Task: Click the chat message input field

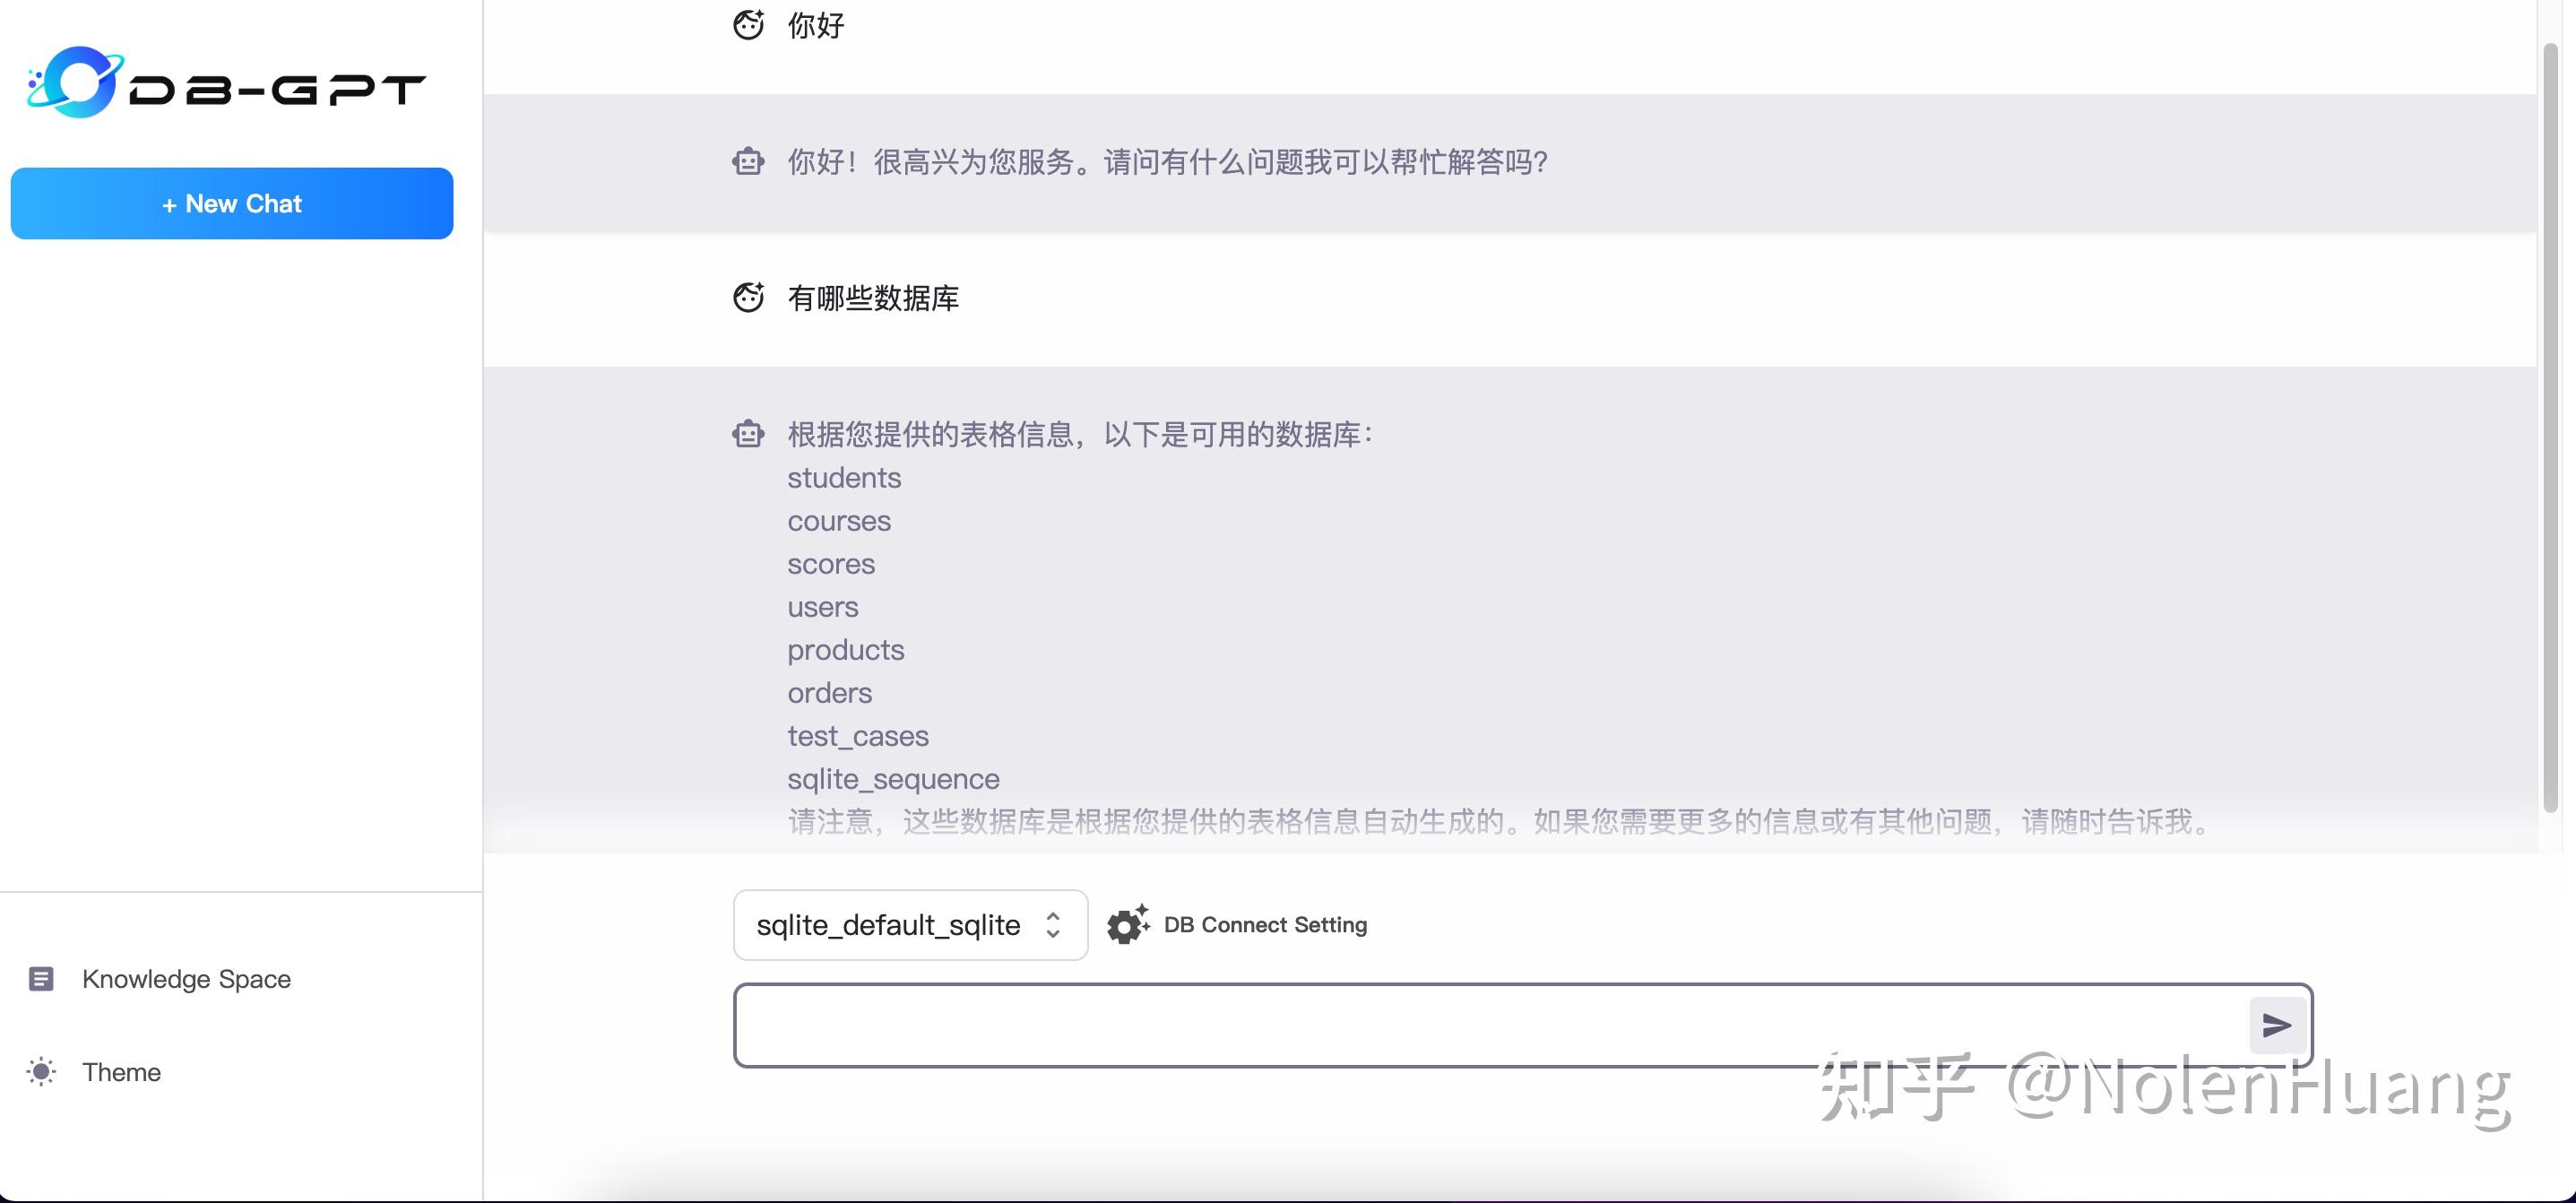Action: point(1500,1024)
